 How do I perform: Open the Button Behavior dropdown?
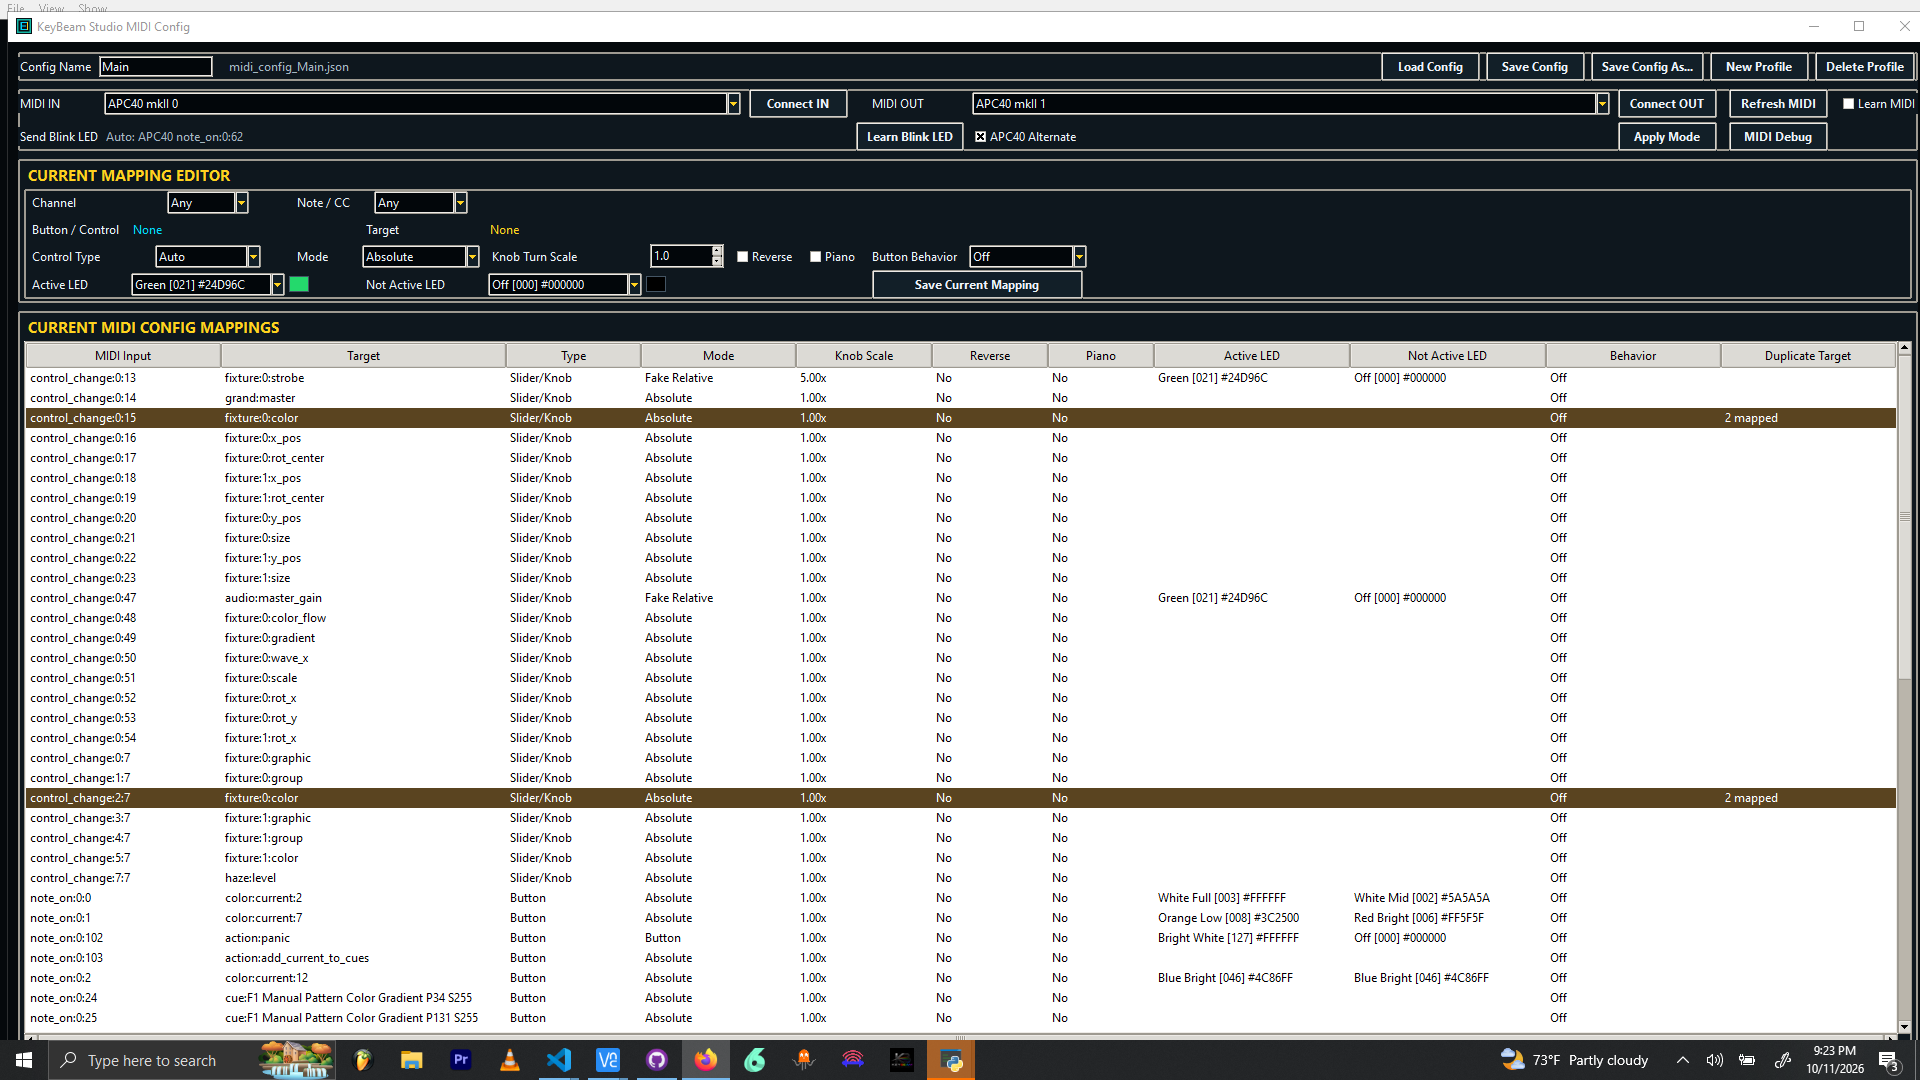pyautogui.click(x=1079, y=257)
